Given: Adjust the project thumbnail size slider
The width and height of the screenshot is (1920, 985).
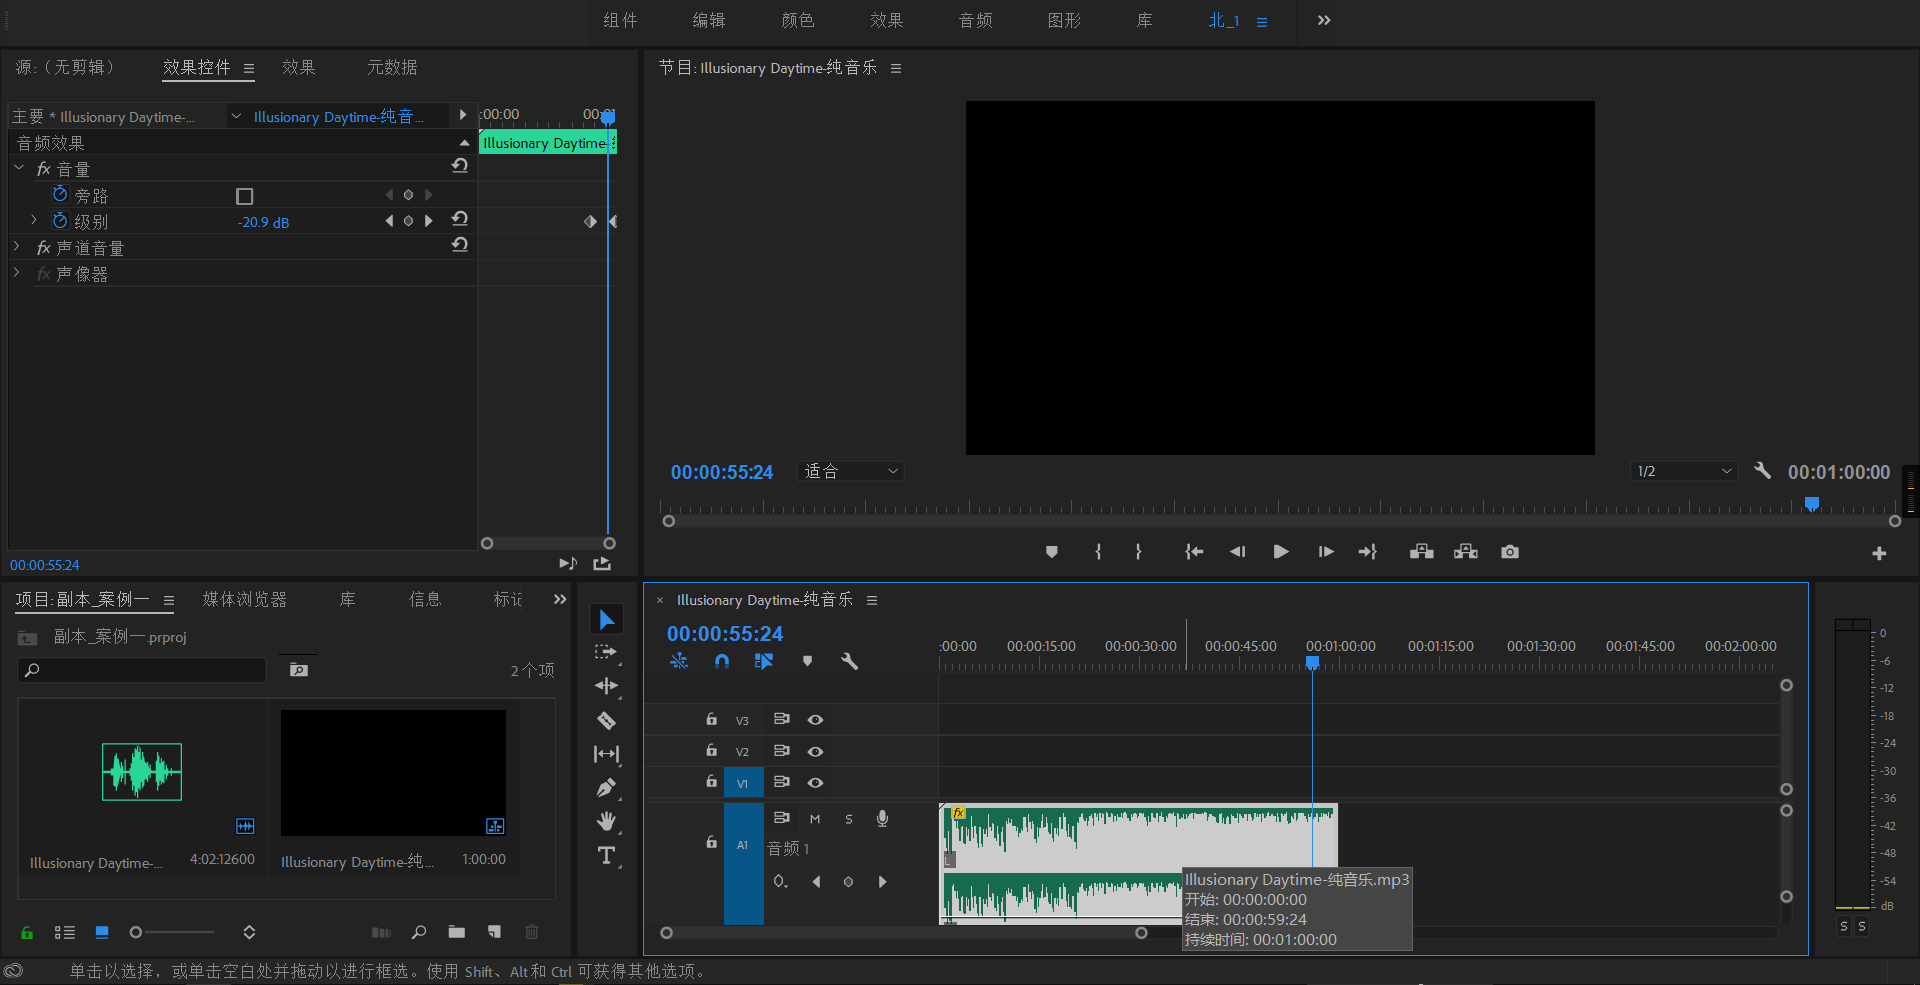Looking at the screenshot, I should pos(137,932).
